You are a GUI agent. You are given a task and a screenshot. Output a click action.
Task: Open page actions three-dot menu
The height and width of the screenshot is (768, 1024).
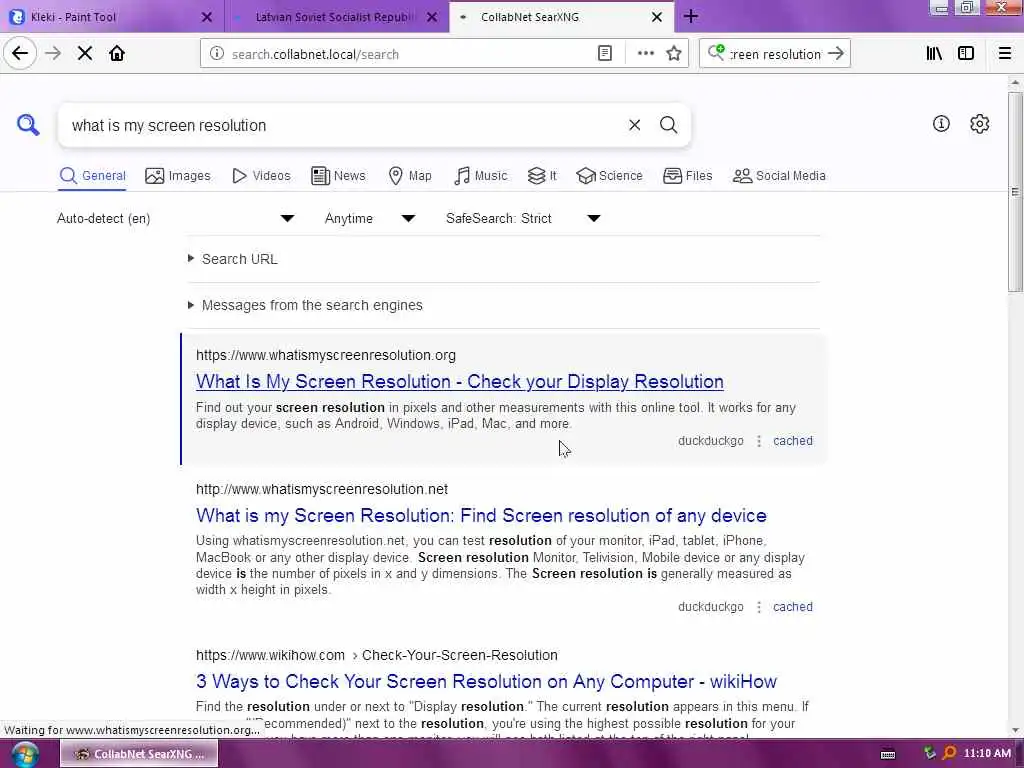[x=645, y=54]
